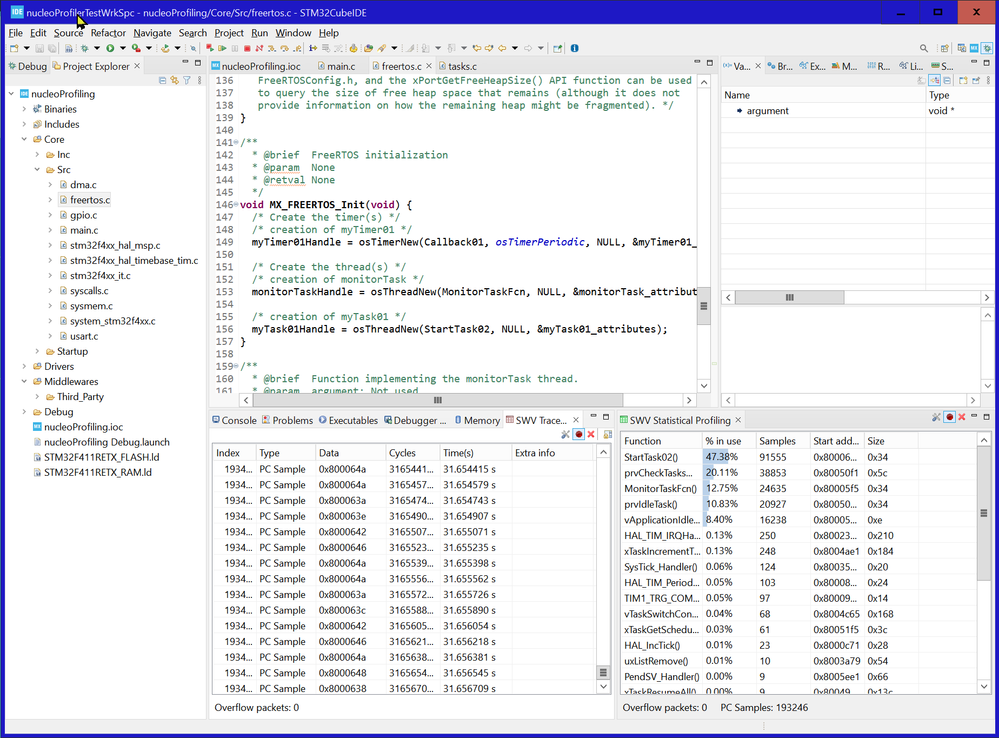Collapse the Core folder
The height and width of the screenshot is (738, 999).
24,140
